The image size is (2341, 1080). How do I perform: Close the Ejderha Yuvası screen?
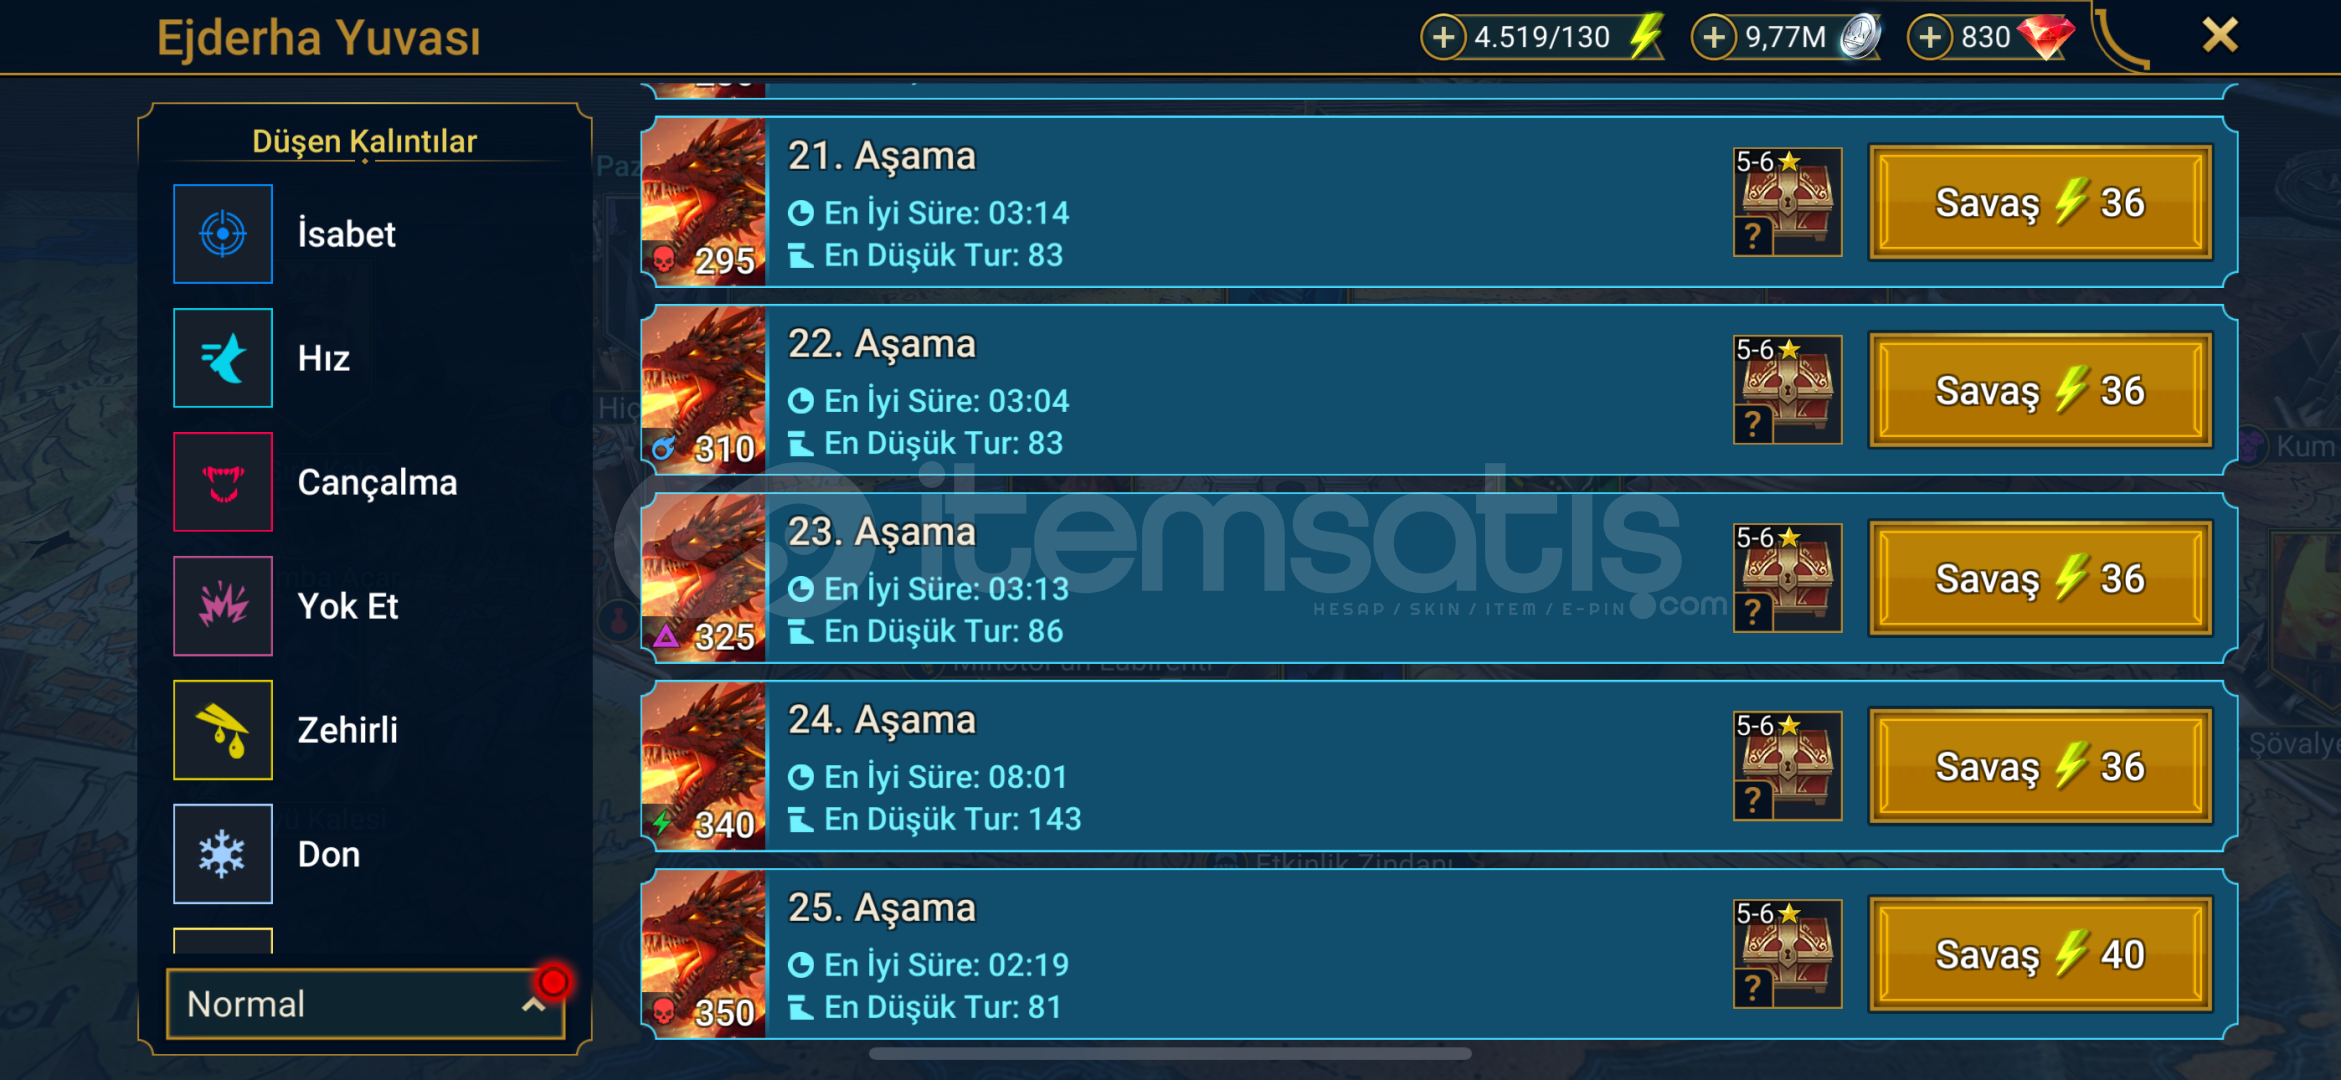click(2220, 36)
